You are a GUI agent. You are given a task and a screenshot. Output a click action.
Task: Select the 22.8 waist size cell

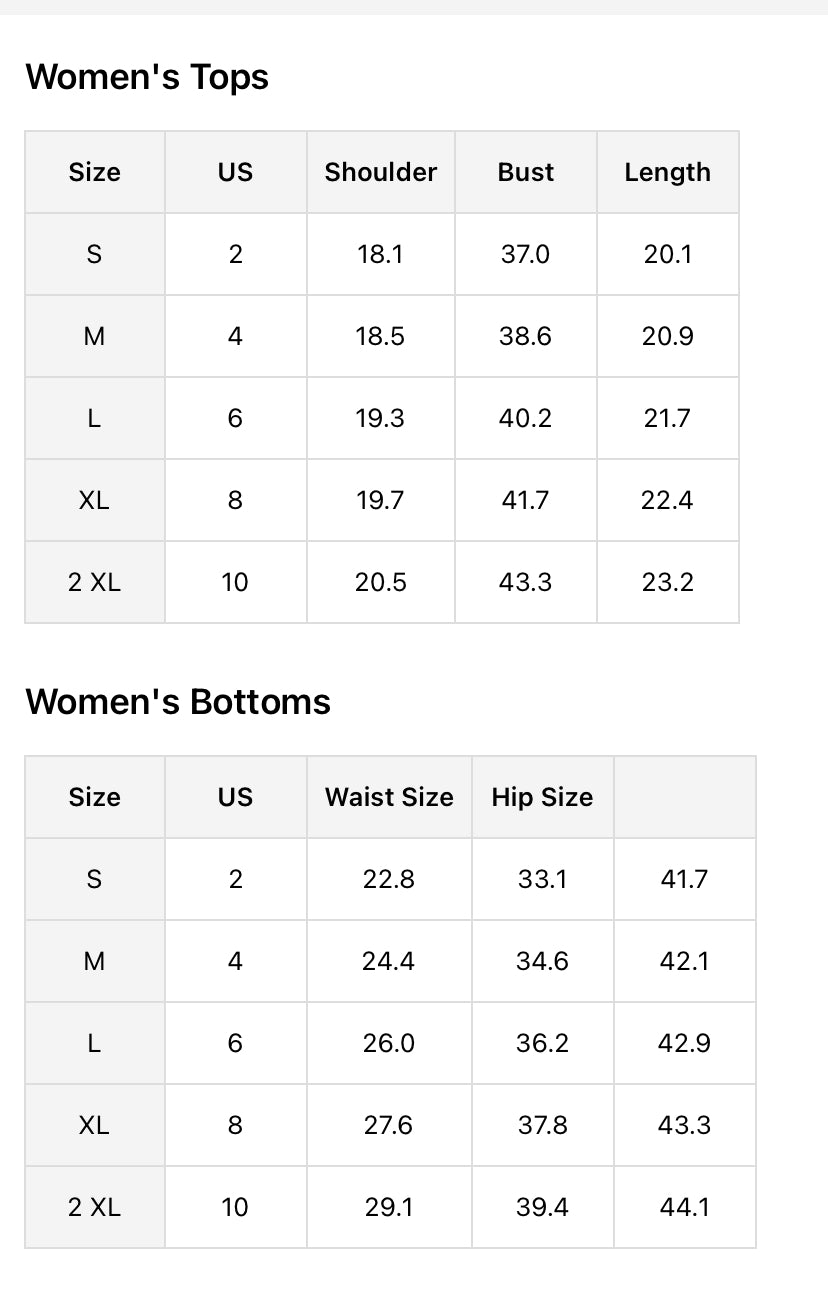coord(389,879)
